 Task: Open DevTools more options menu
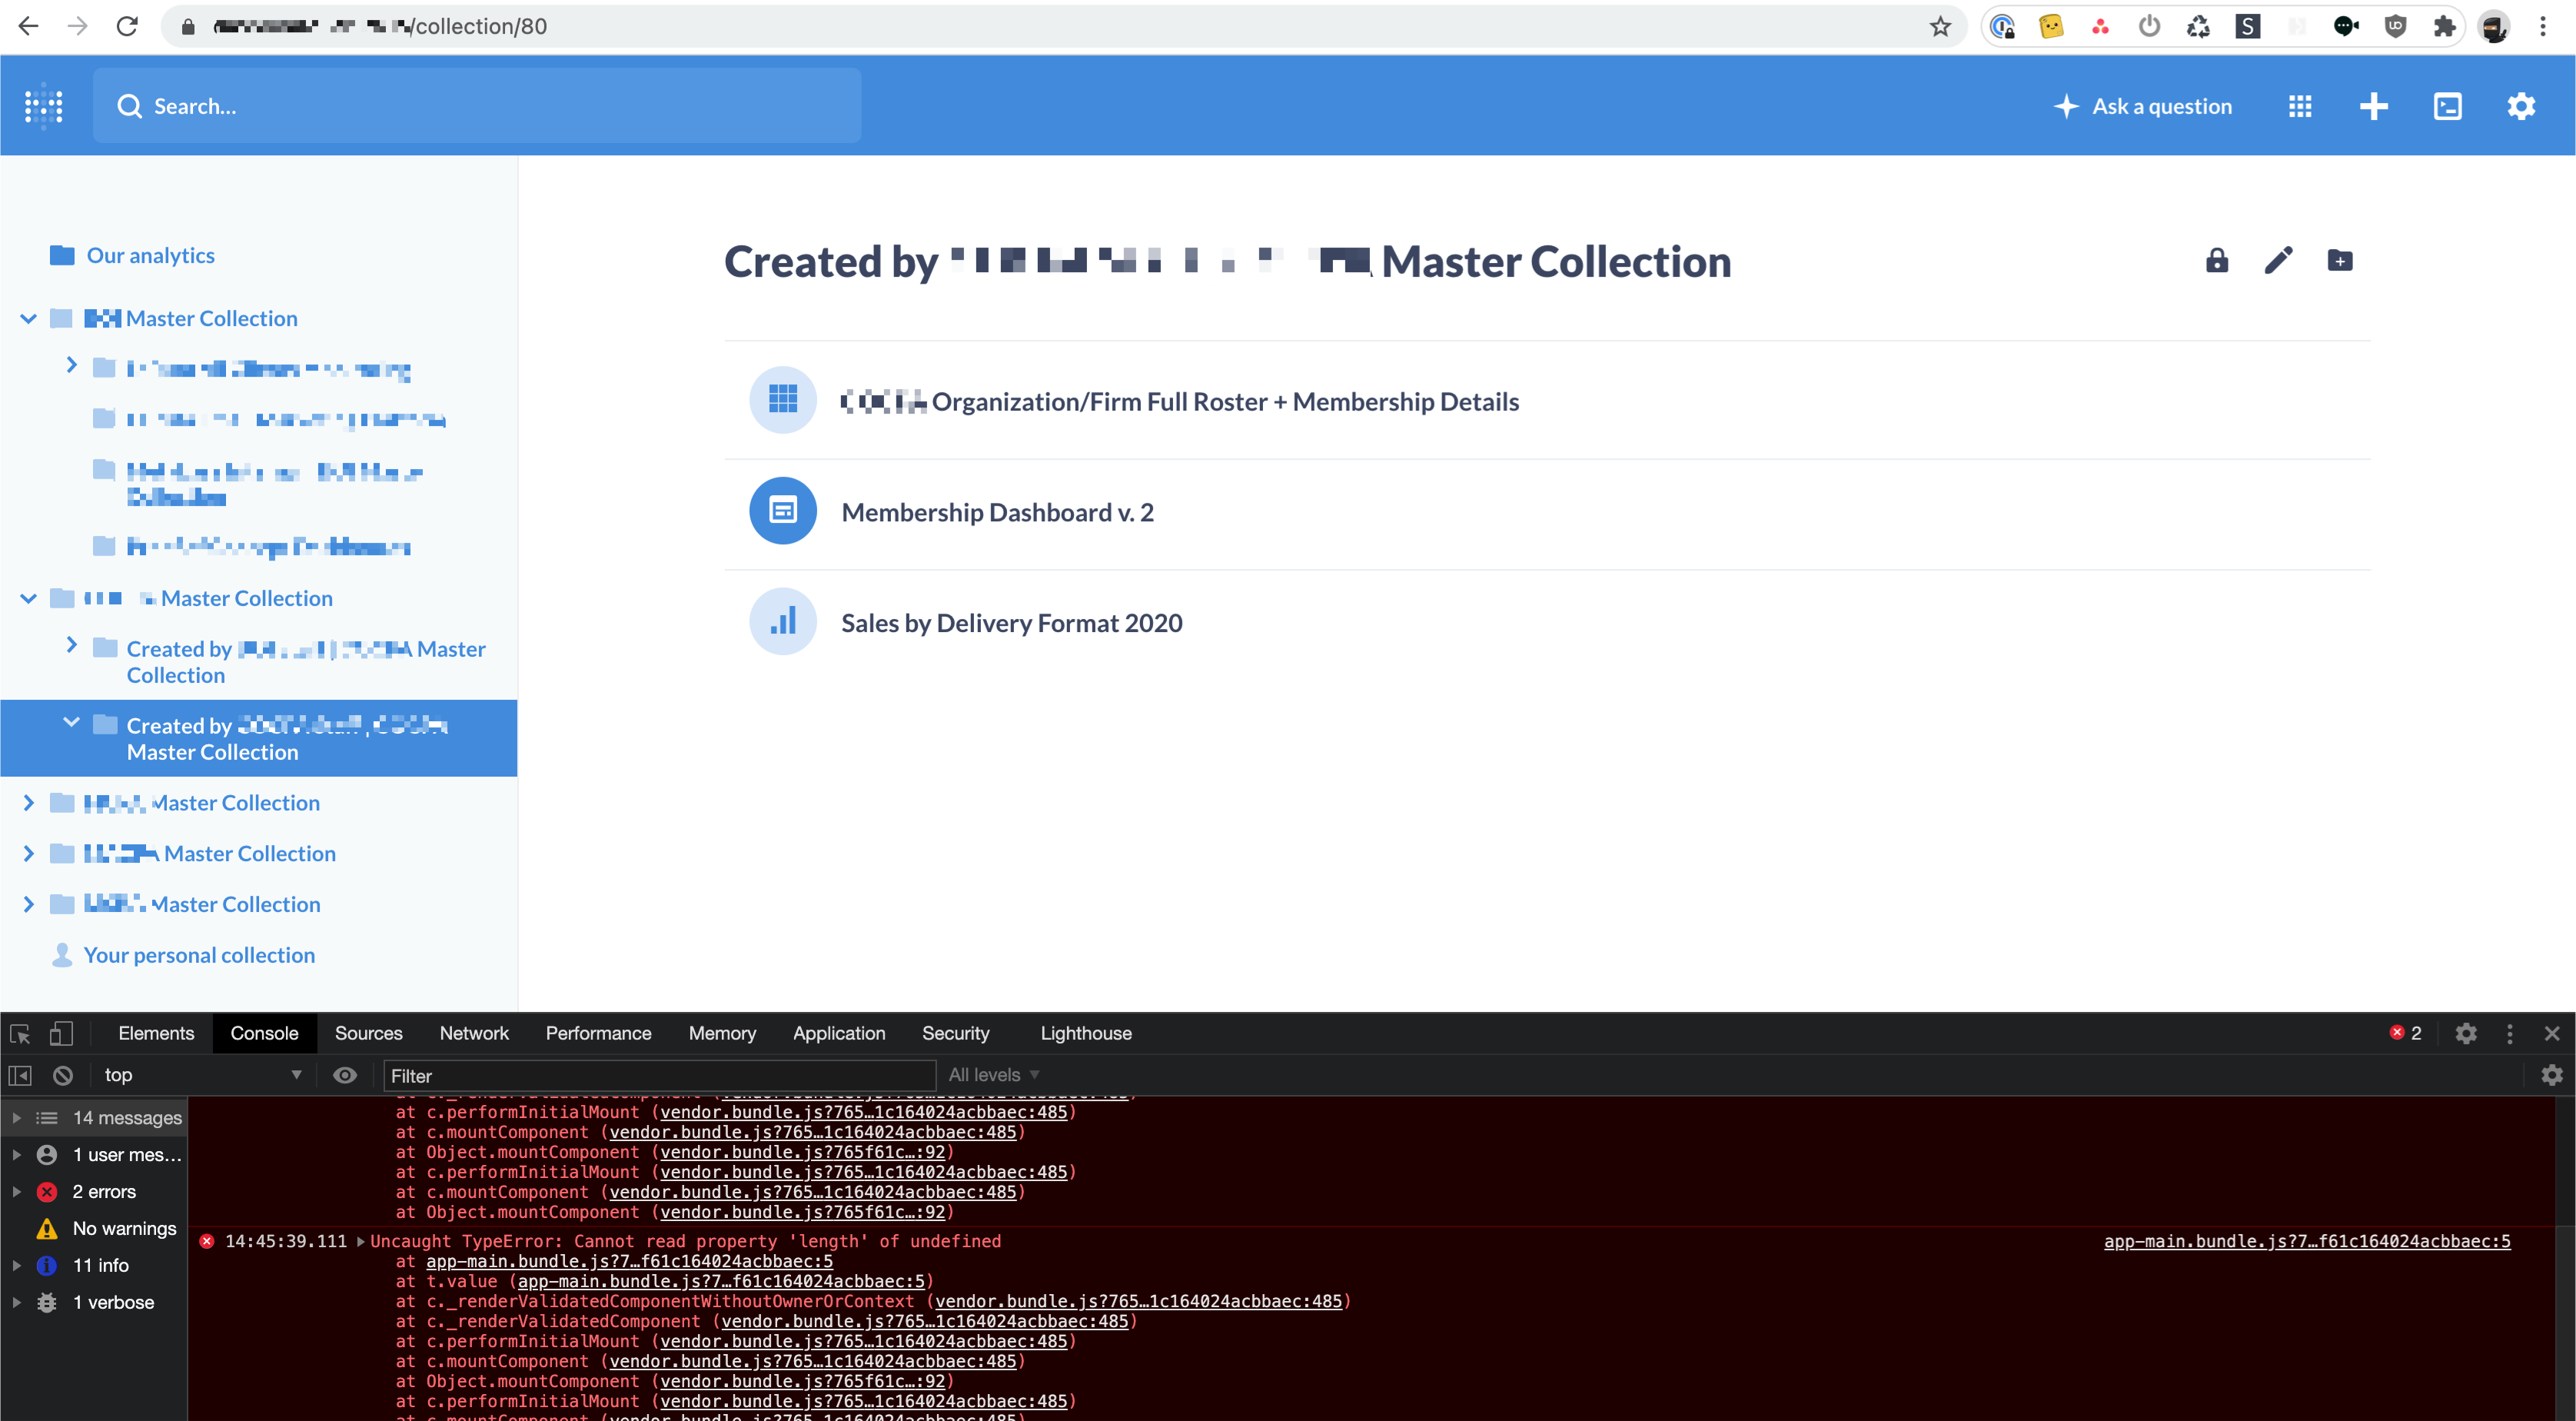2509,1033
